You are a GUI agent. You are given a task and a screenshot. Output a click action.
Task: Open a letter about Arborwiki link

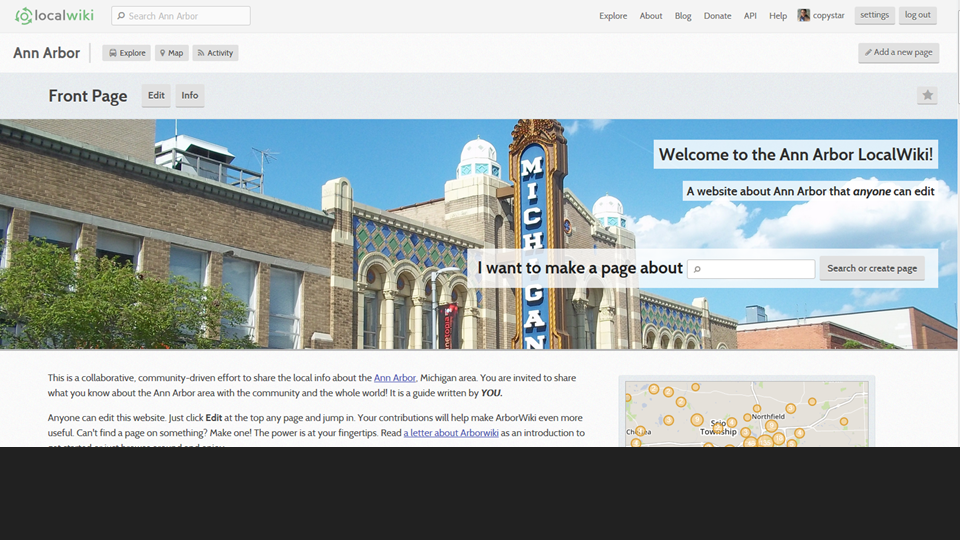(x=451, y=433)
